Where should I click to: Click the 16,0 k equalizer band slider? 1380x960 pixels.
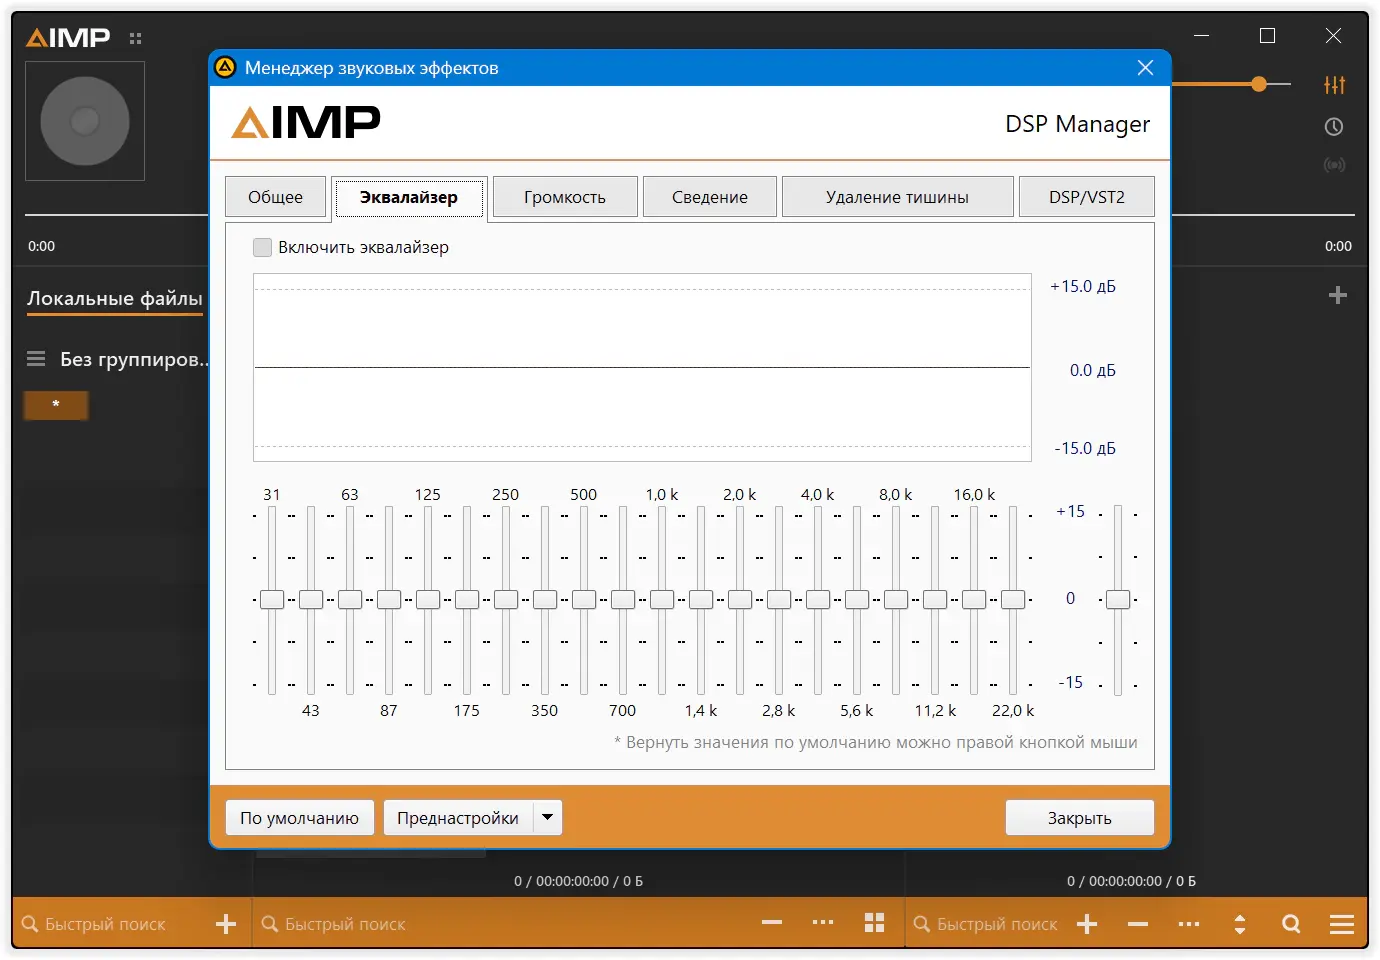(x=974, y=600)
